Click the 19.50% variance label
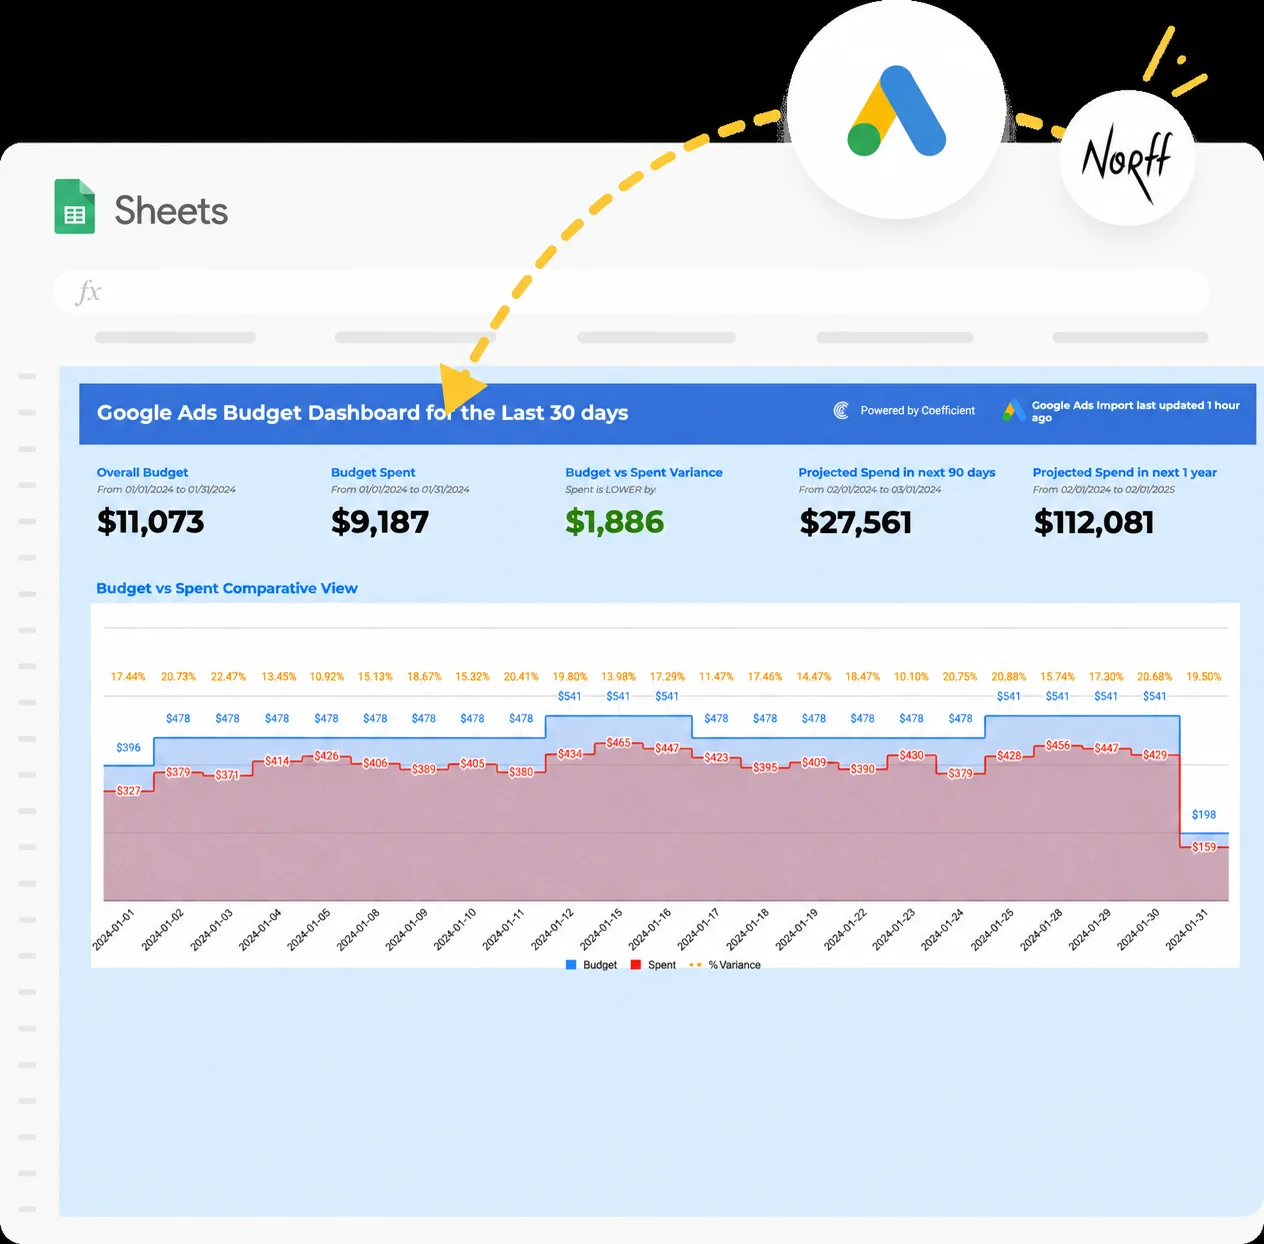This screenshot has height=1244, width=1264. tap(1204, 677)
